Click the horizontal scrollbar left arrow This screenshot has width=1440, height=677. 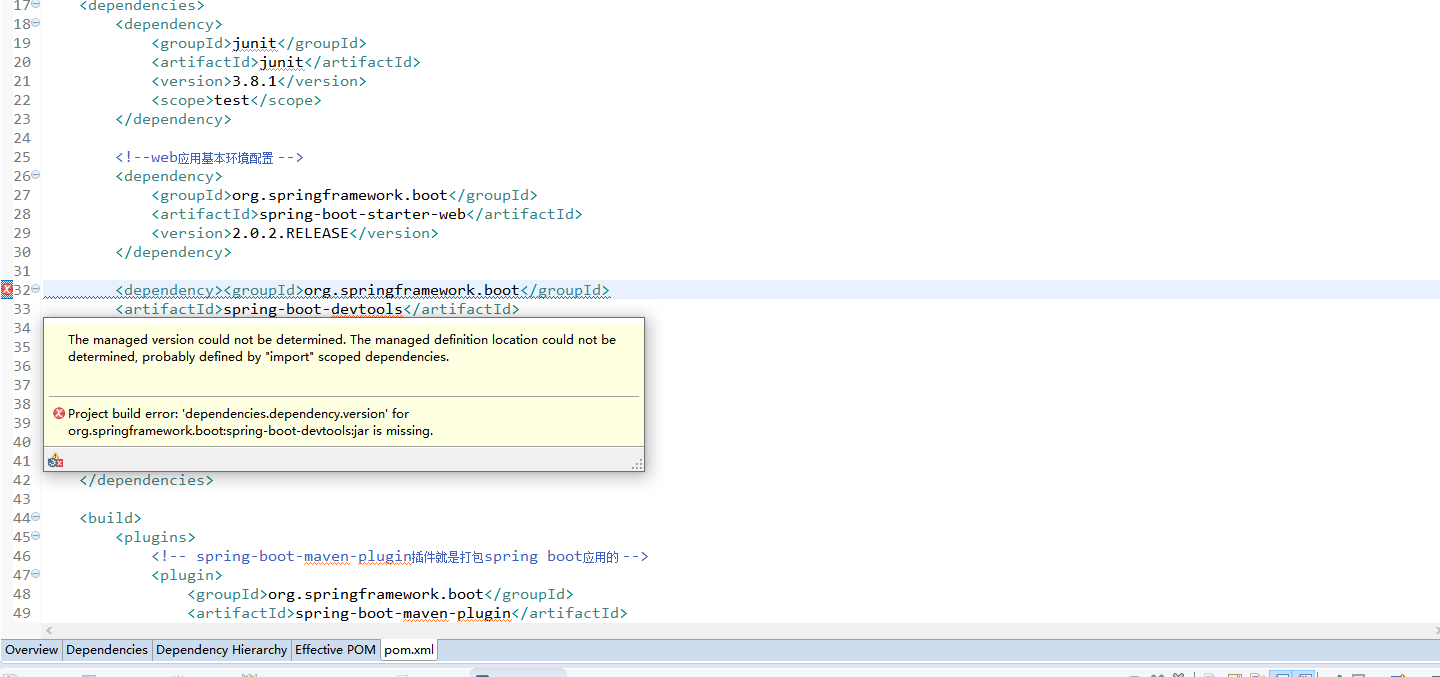click(51, 631)
